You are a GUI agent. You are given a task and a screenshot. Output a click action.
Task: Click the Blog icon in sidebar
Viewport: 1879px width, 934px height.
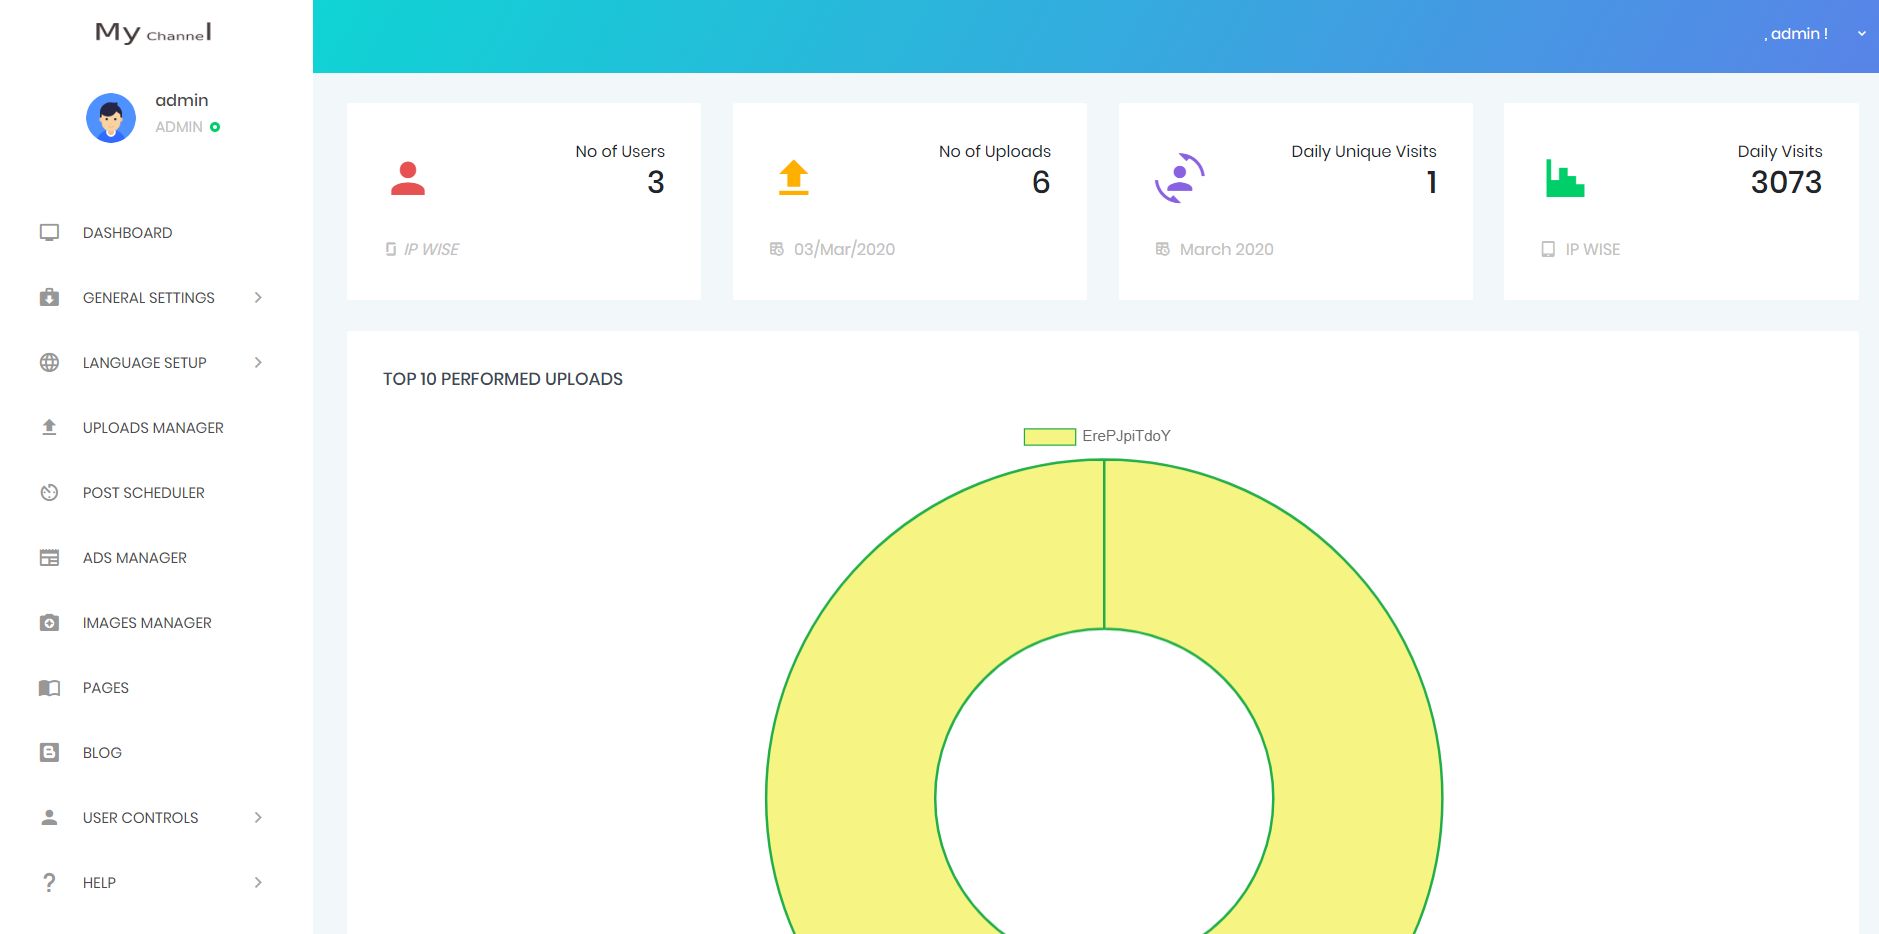(x=49, y=753)
